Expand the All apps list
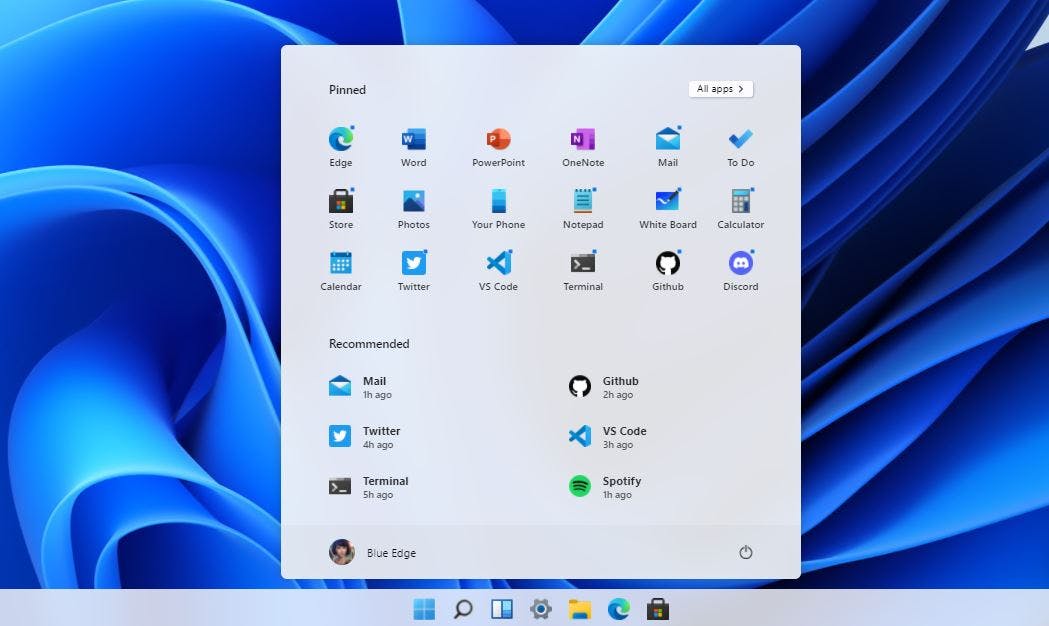Viewport: 1049px width, 626px height. [721, 89]
